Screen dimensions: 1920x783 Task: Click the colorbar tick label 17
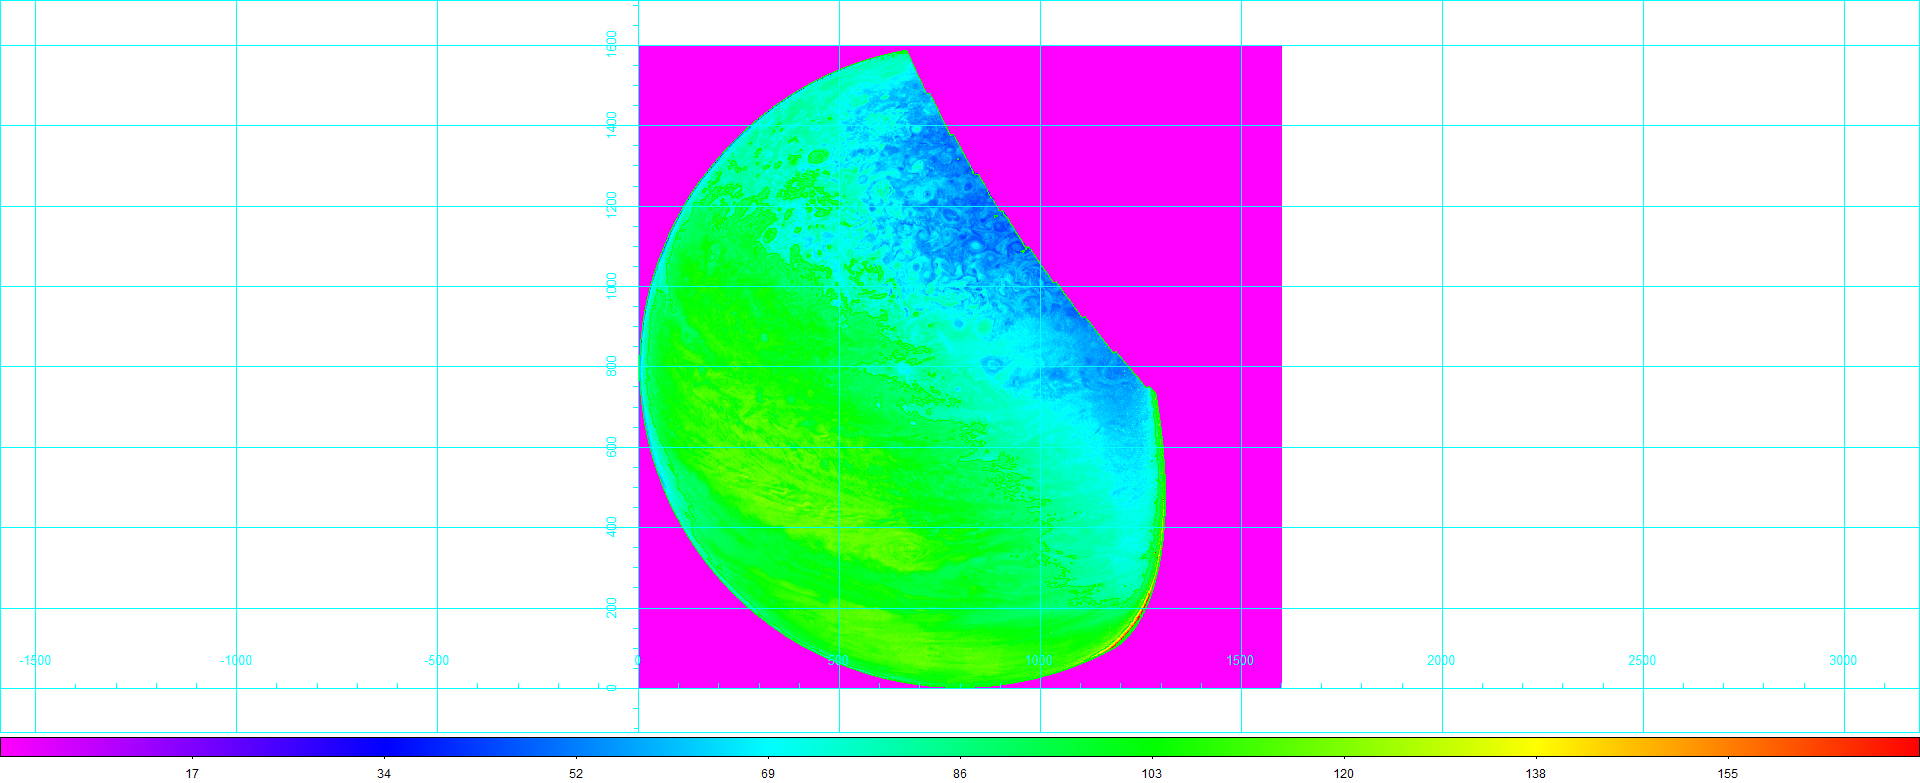point(192,773)
